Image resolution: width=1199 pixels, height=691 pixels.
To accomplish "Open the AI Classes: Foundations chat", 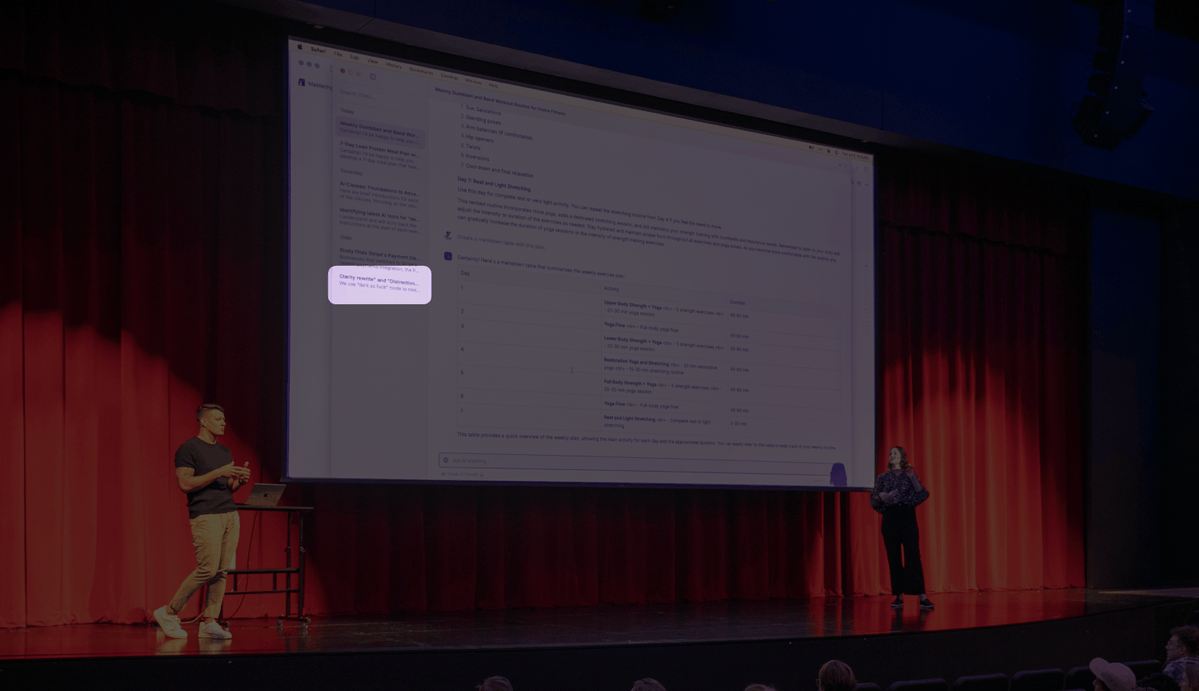I will [380, 194].
